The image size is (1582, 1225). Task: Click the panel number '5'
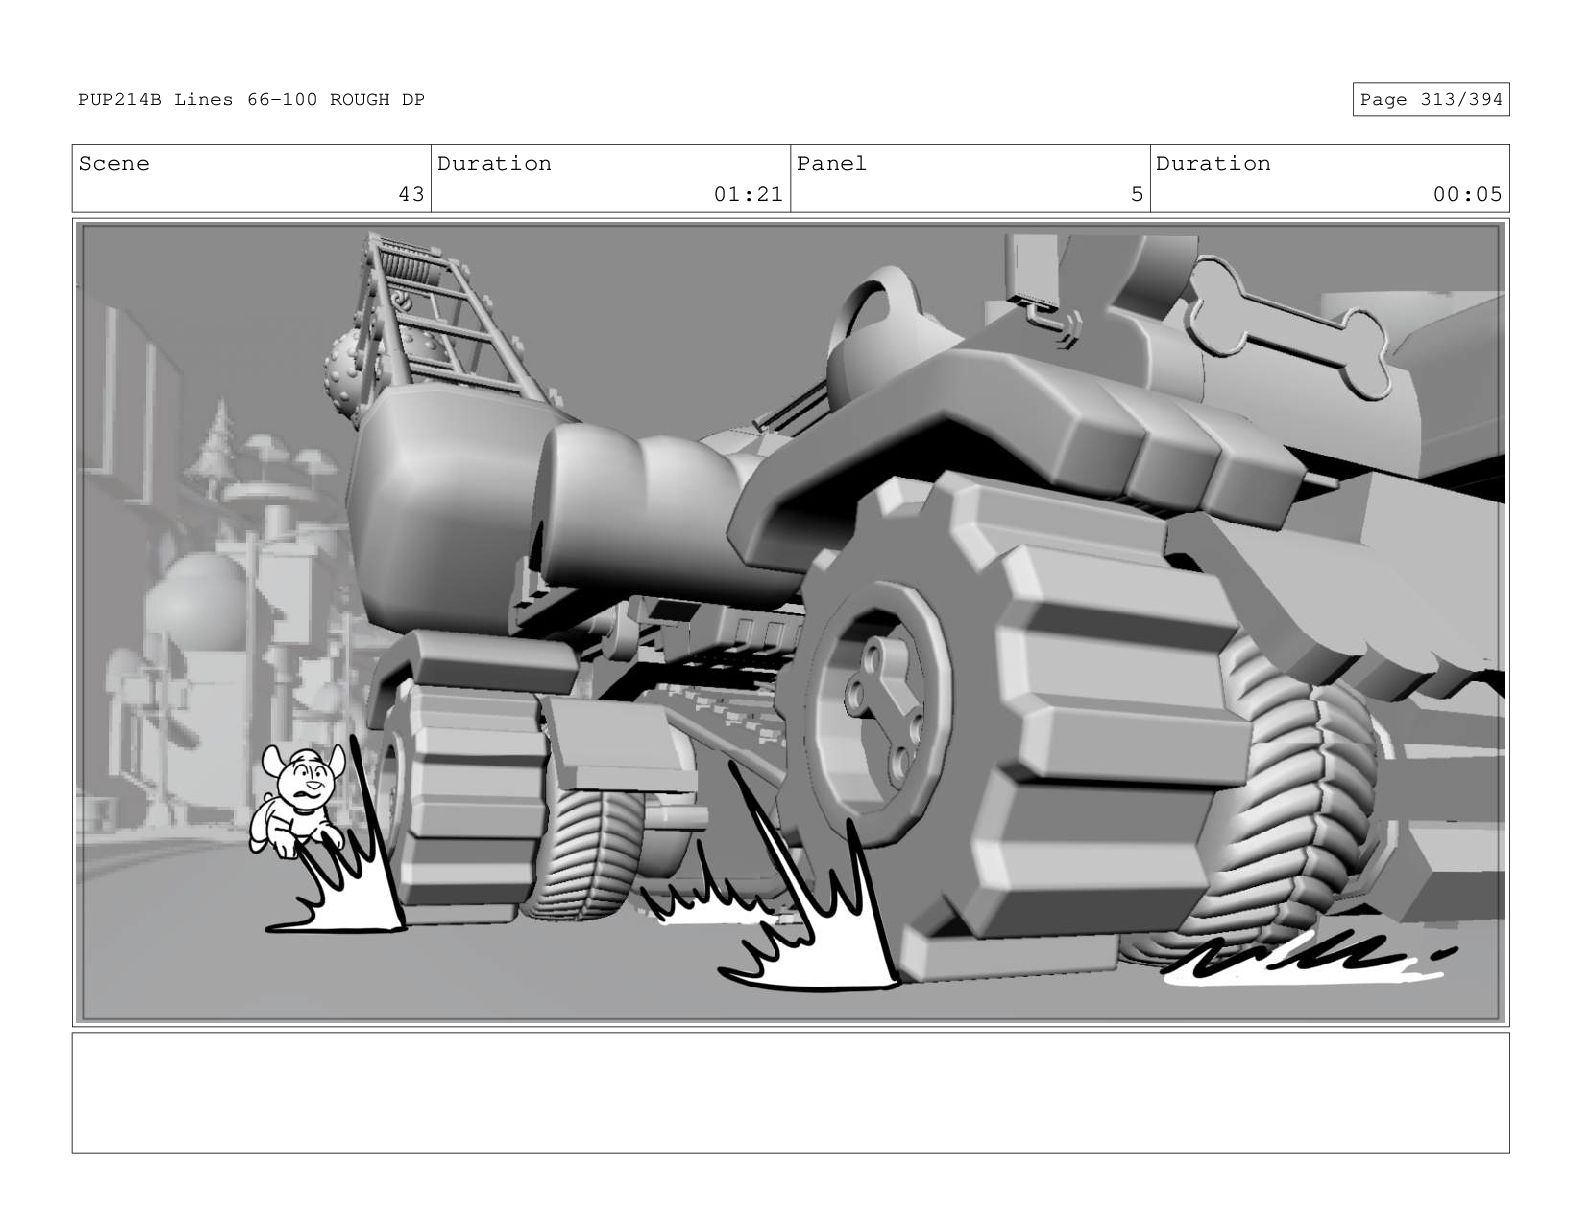[x=1136, y=194]
